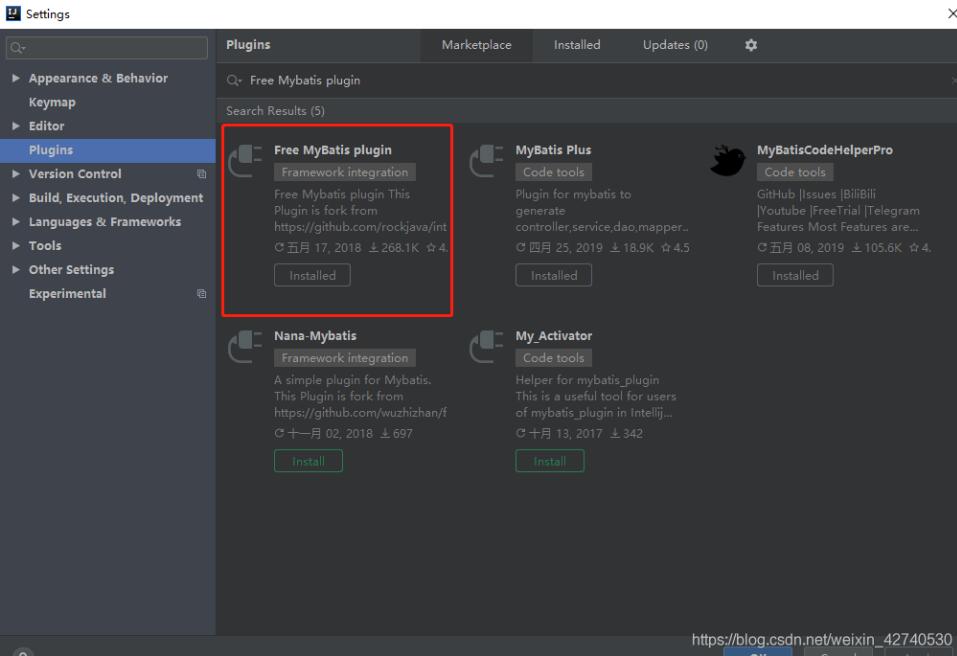957x656 pixels.
Task: Expand Languages & Frameworks node
Action: click(16, 222)
